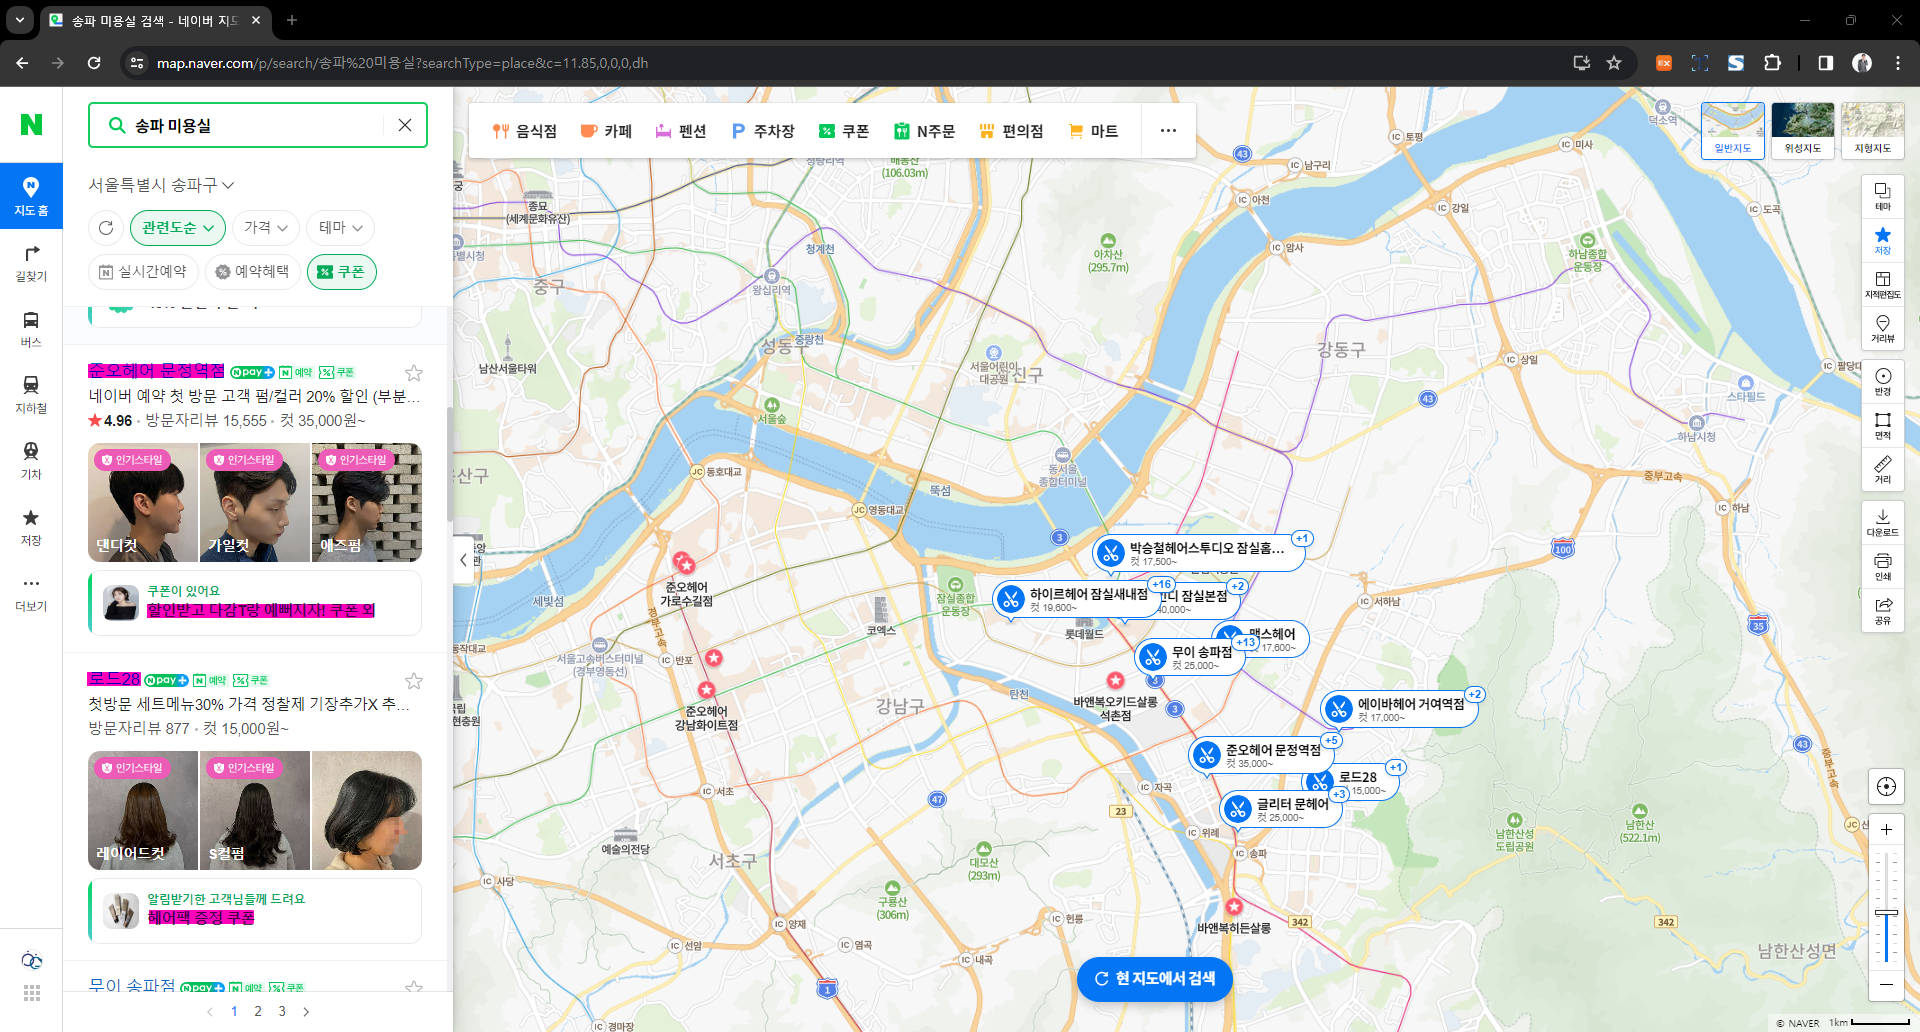Image resolution: width=1920 pixels, height=1032 pixels.
Task: Select the 버스 bus icon in sidebar
Action: click(31, 329)
